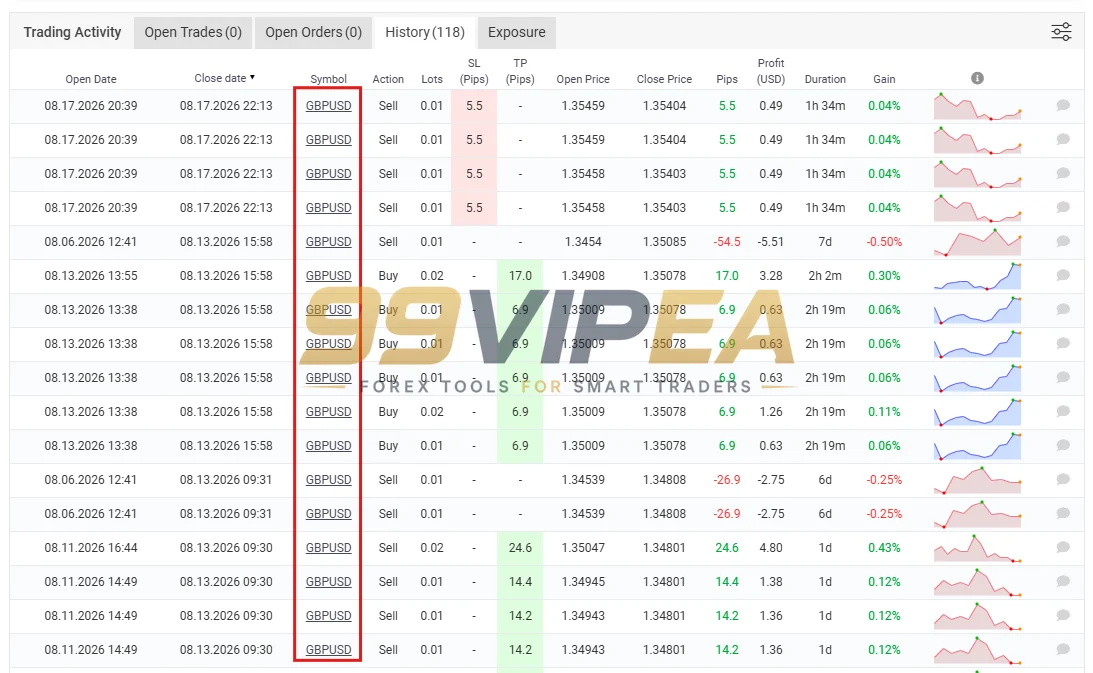Click the 7d duration cell
Screen dimensions: 1093x673
(x=825, y=241)
